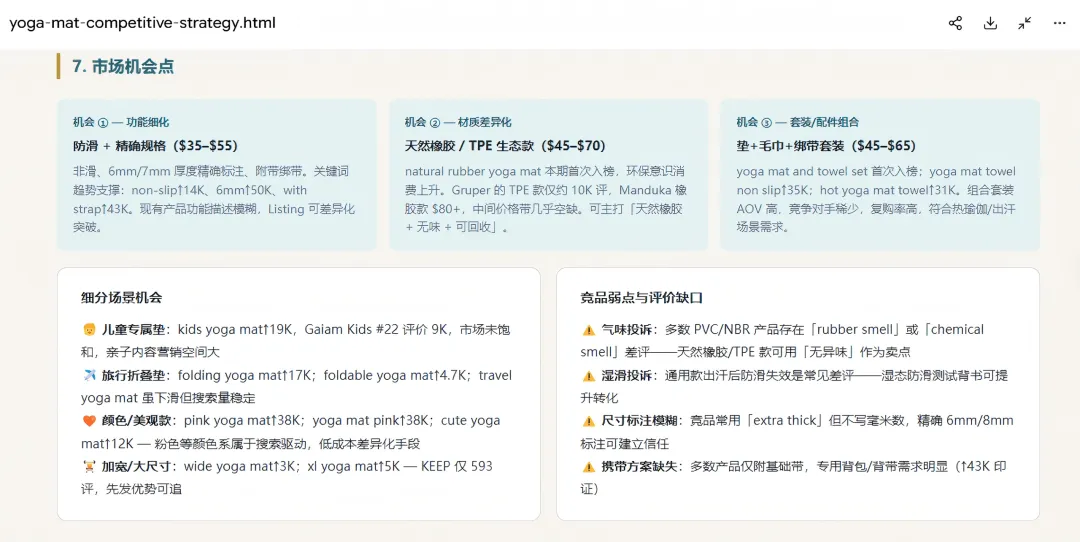Click the warning icon beside 携带方案缺失
Screen dimensions: 1080x542
click(x=588, y=466)
